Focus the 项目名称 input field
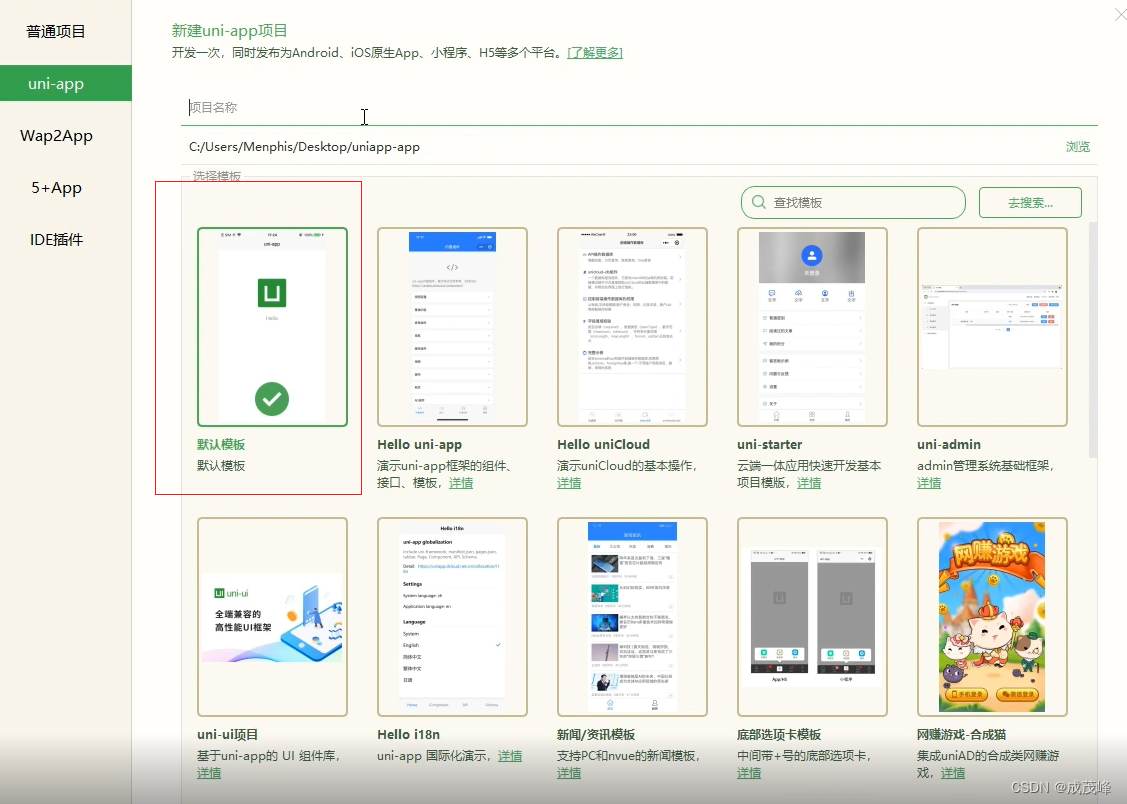 (x=639, y=108)
